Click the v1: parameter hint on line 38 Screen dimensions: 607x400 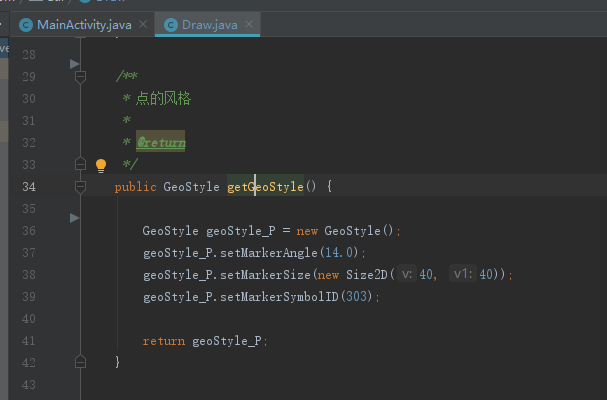463,274
